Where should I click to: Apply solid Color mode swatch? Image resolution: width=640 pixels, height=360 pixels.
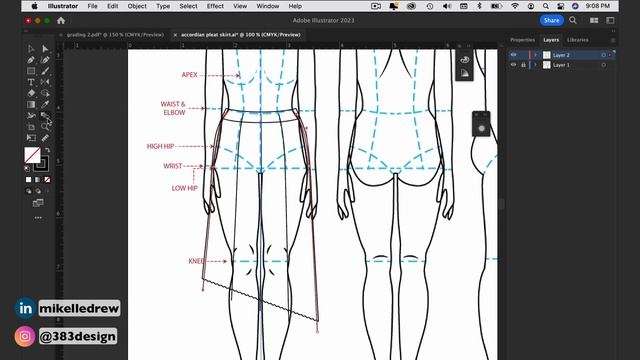pyautogui.click(x=28, y=180)
